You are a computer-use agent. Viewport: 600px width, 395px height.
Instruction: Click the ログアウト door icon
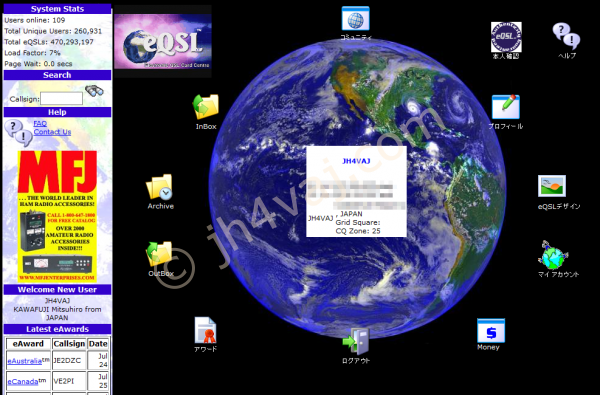(356, 341)
